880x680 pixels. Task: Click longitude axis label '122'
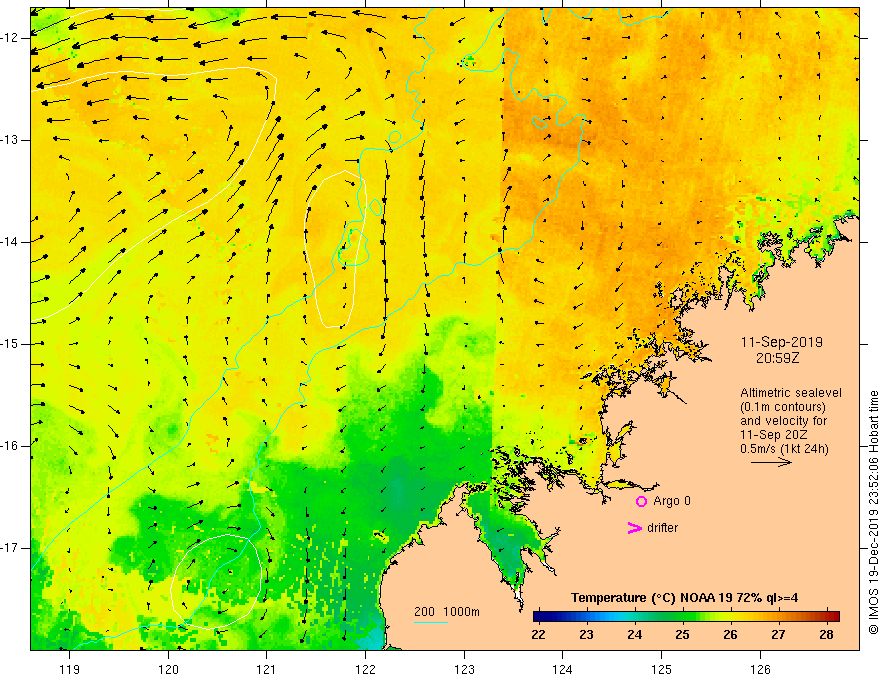365,669
